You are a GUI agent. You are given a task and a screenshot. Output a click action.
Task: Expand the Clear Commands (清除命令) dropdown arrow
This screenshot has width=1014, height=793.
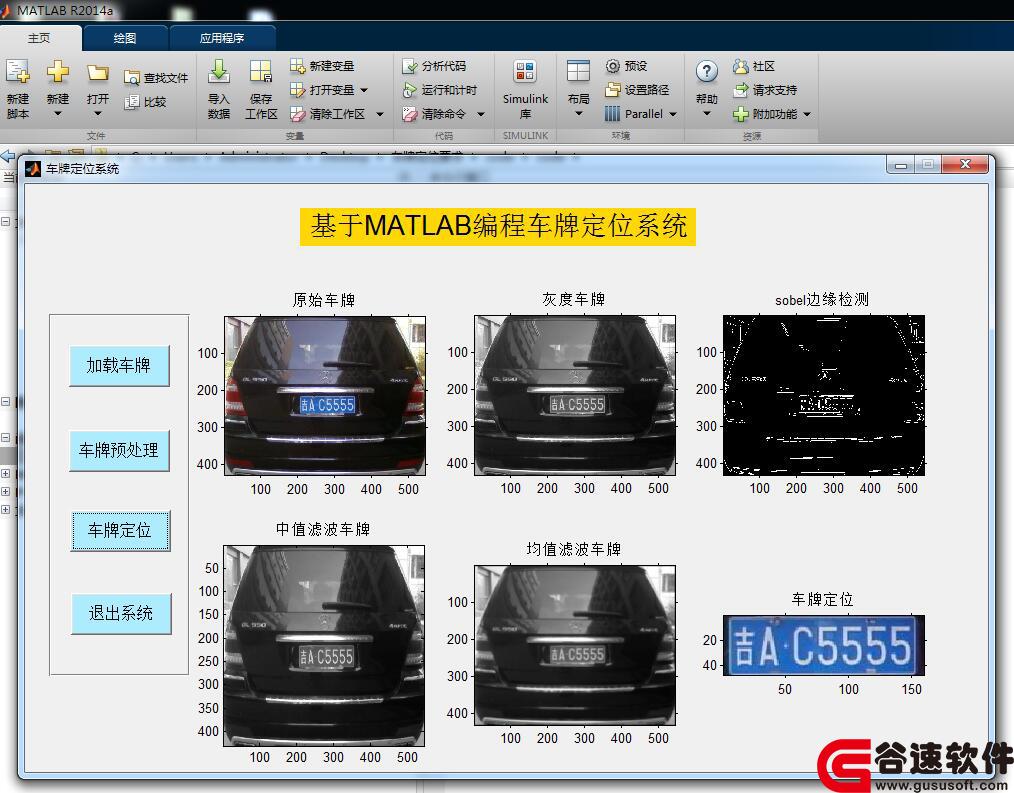pos(481,114)
